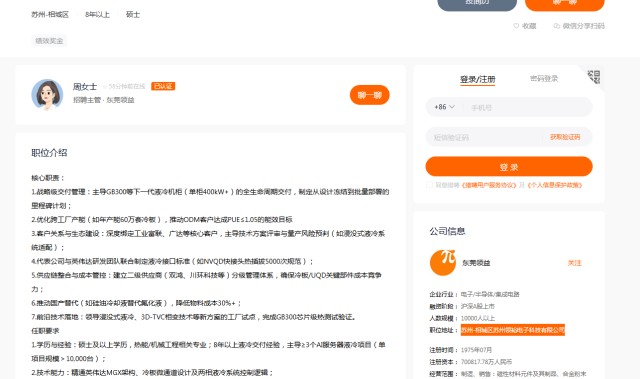Click 核心职责 text line
Viewport: 640px width, 379px height.
pos(47,178)
